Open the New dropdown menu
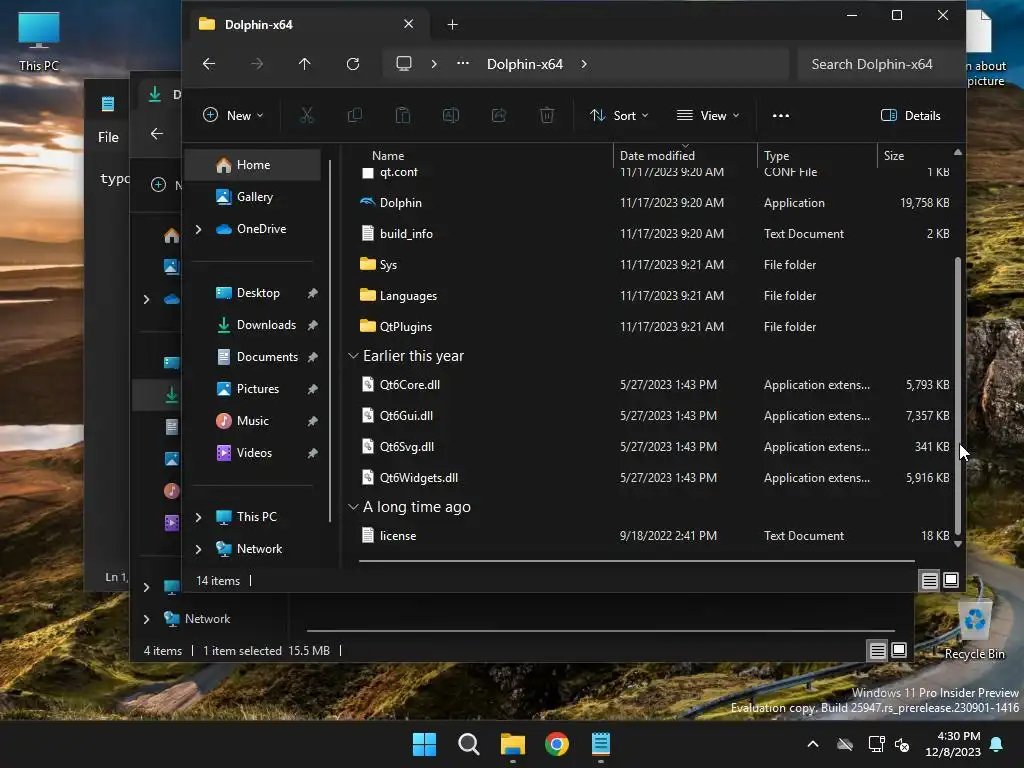The width and height of the screenshot is (1024, 768). 233,116
